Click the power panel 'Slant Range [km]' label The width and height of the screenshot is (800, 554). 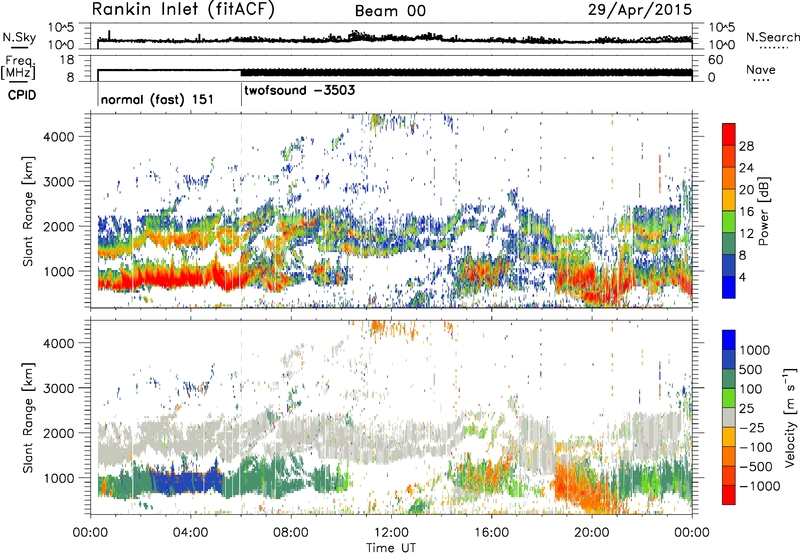(x=28, y=212)
